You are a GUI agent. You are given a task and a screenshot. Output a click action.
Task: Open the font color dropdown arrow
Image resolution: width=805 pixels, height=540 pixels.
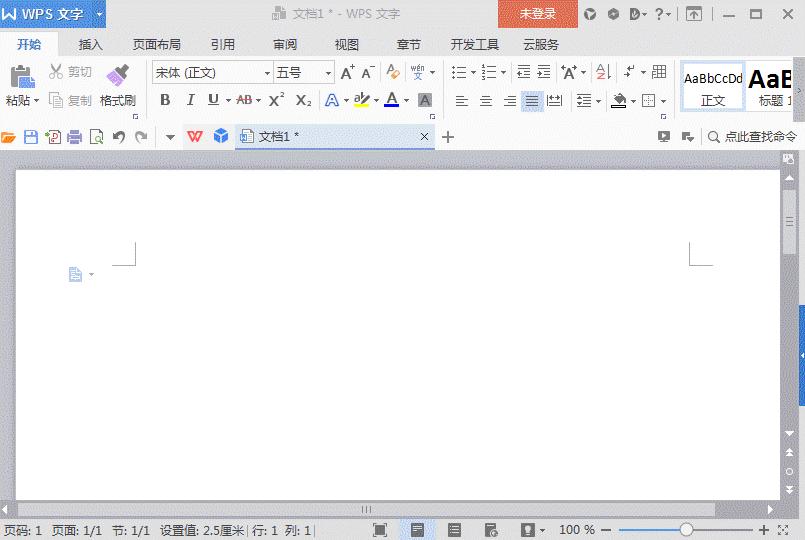coord(407,101)
